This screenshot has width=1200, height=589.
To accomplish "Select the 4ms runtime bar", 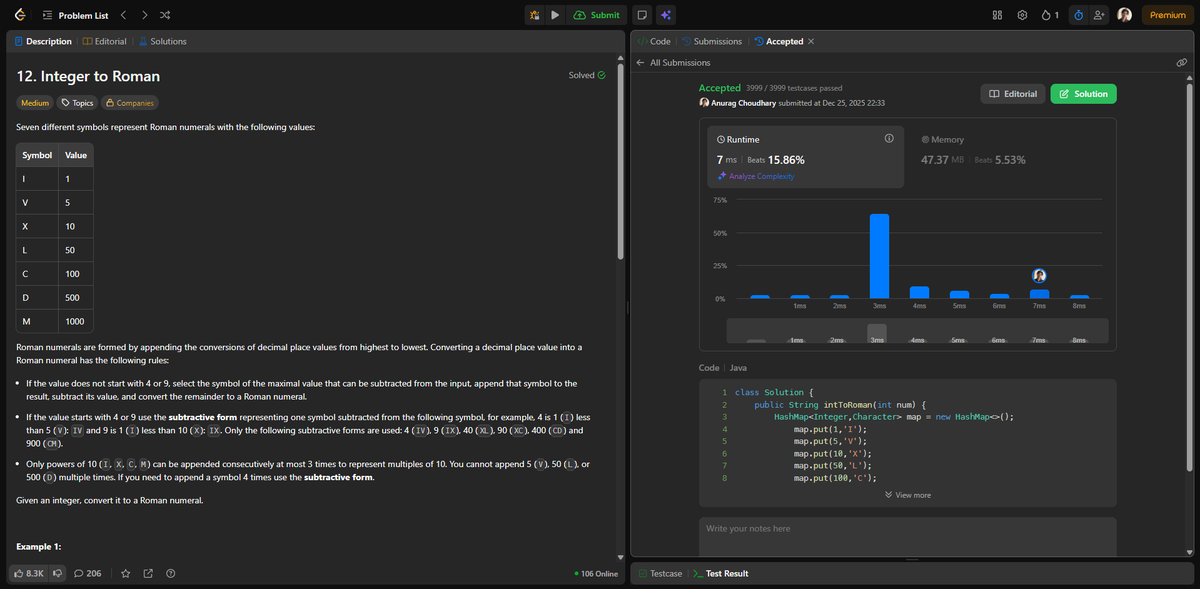I will 919,292.
